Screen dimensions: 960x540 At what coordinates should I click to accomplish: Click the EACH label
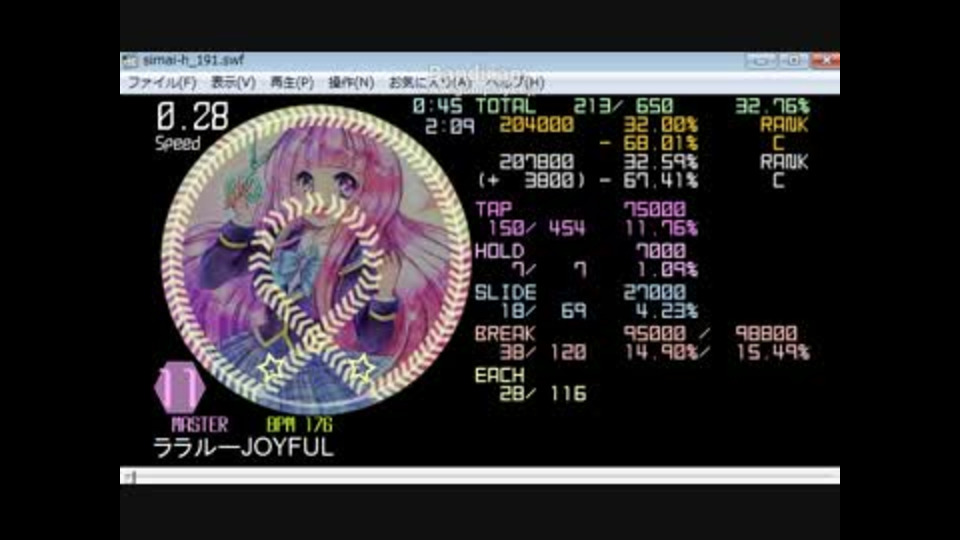pyautogui.click(x=500, y=375)
